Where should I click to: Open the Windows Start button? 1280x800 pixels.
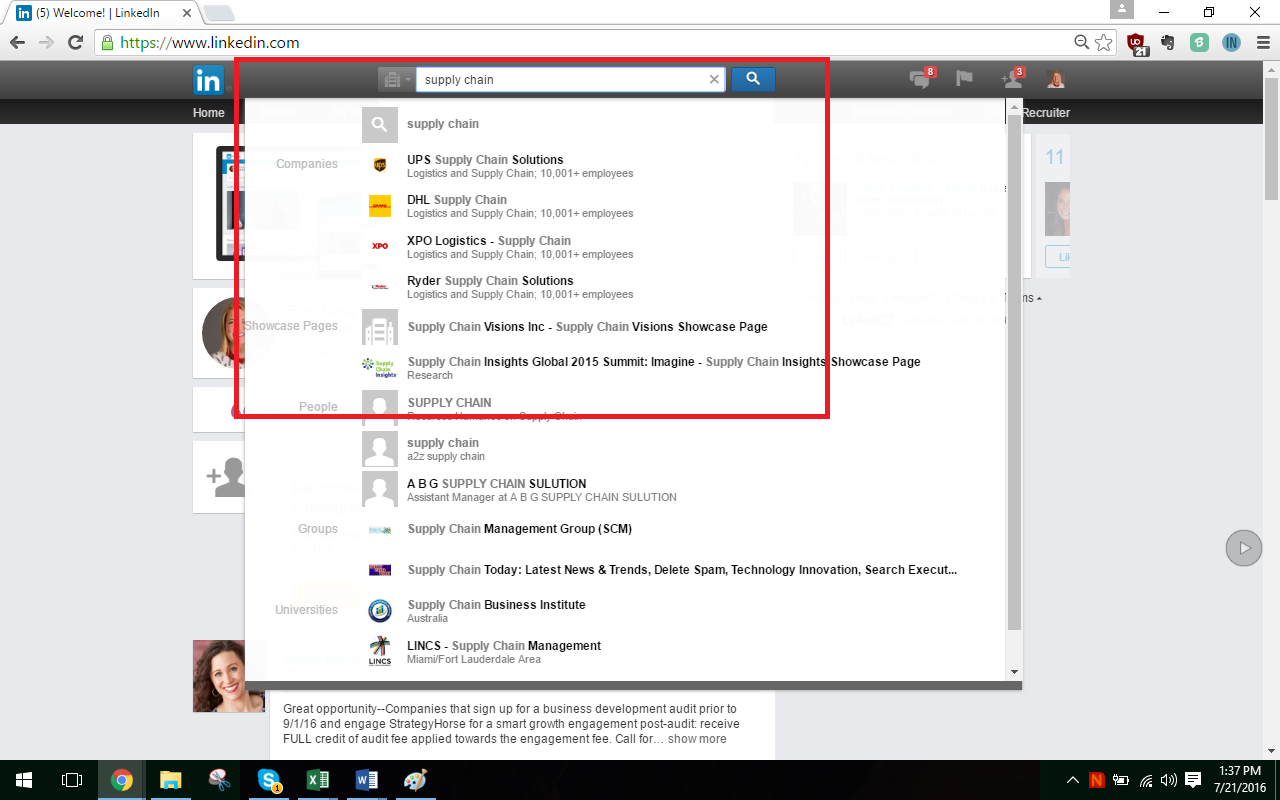pyautogui.click(x=24, y=780)
